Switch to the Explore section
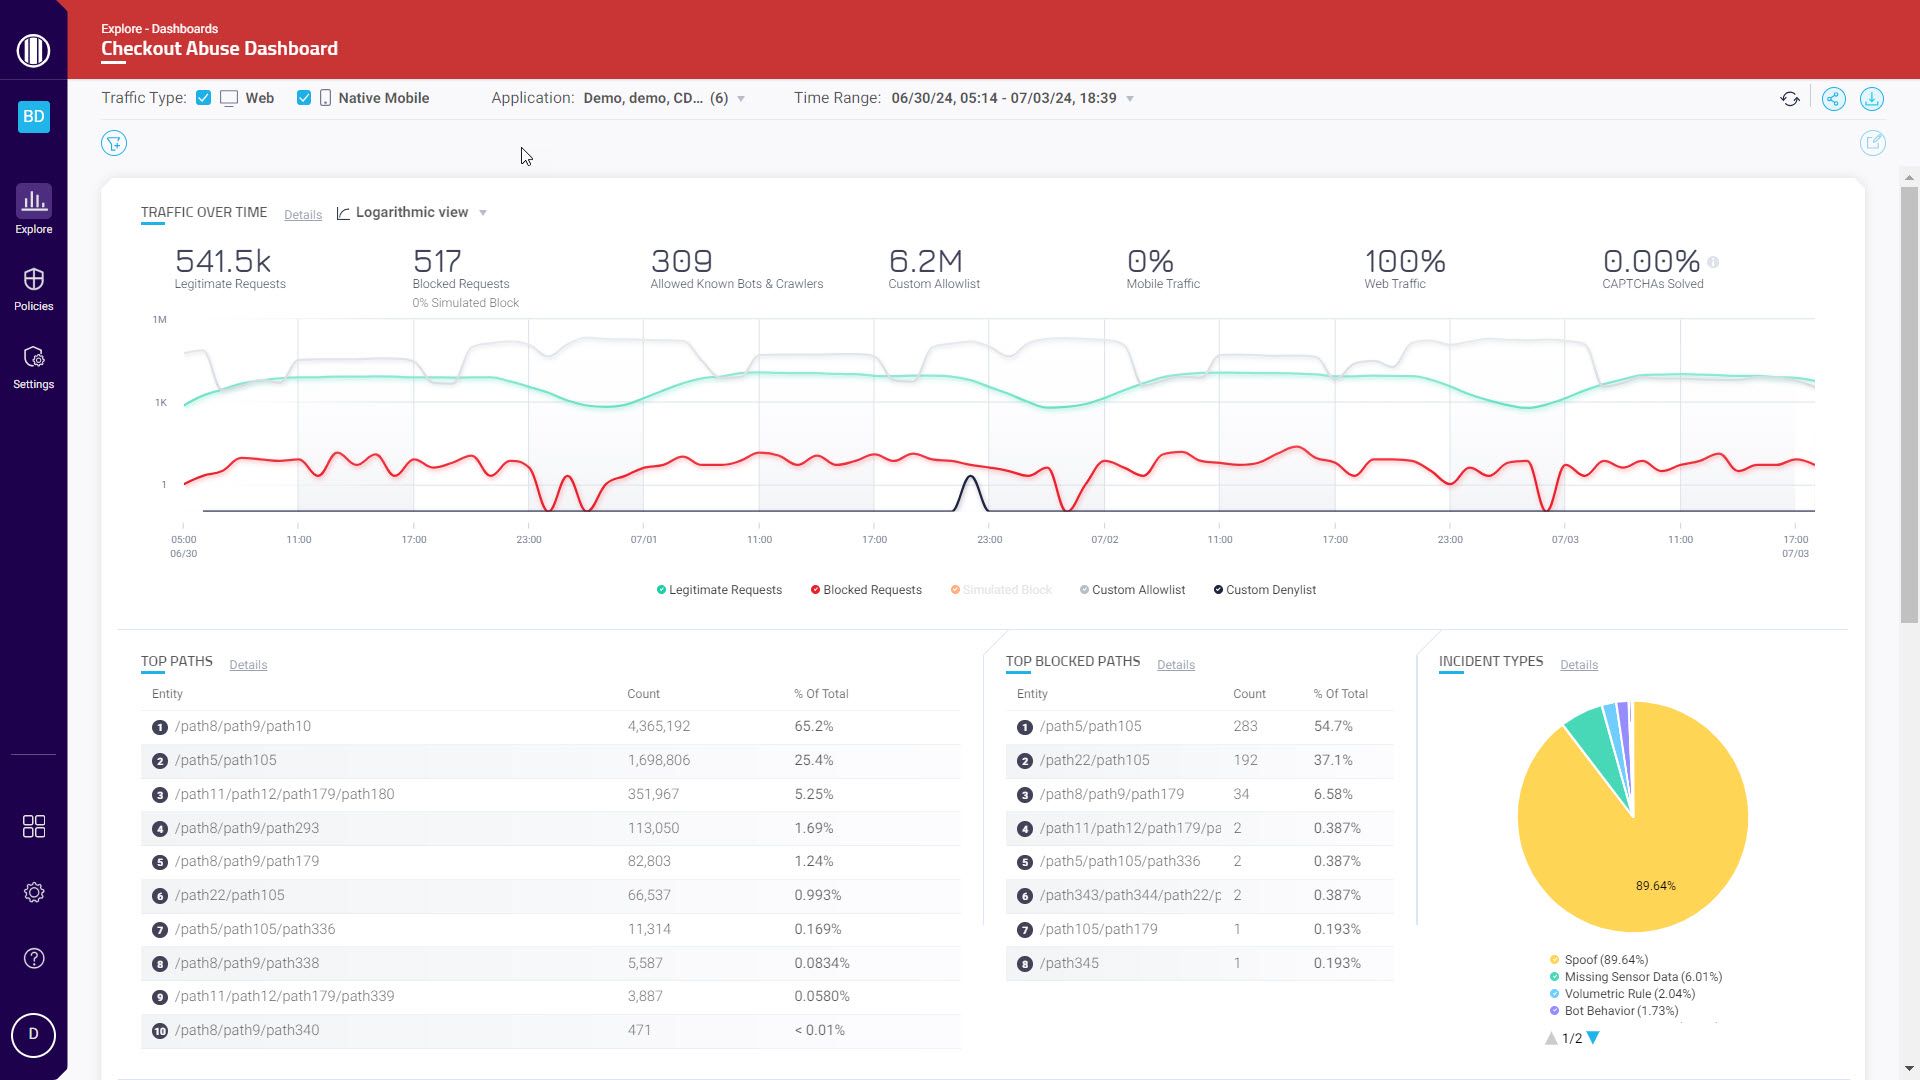The height and width of the screenshot is (1080, 1920). pos(33,210)
